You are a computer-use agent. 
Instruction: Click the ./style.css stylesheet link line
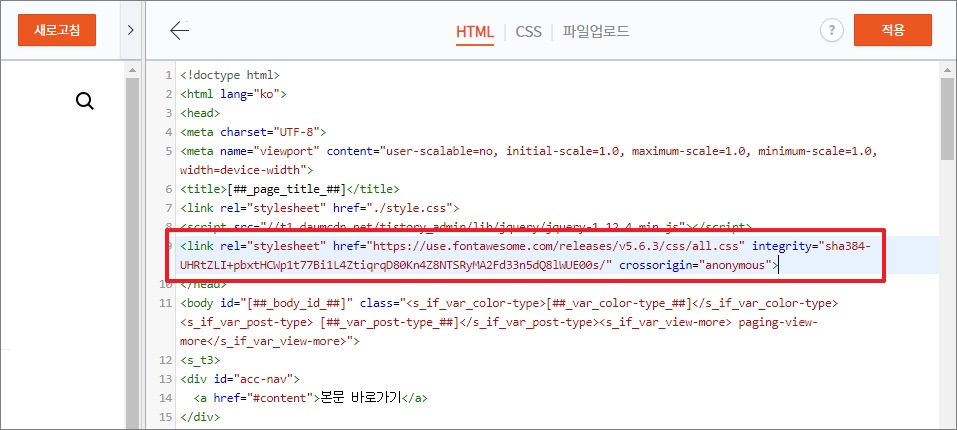click(x=320, y=208)
